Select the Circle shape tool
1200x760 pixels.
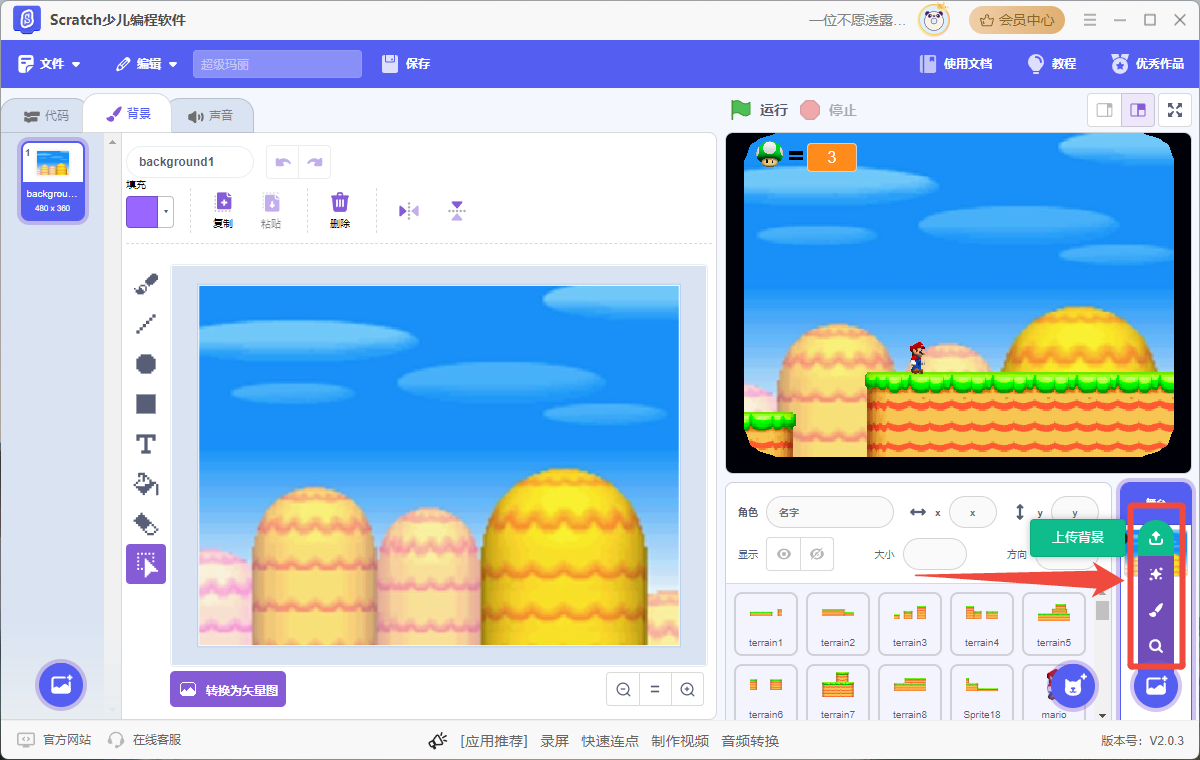pyautogui.click(x=146, y=364)
